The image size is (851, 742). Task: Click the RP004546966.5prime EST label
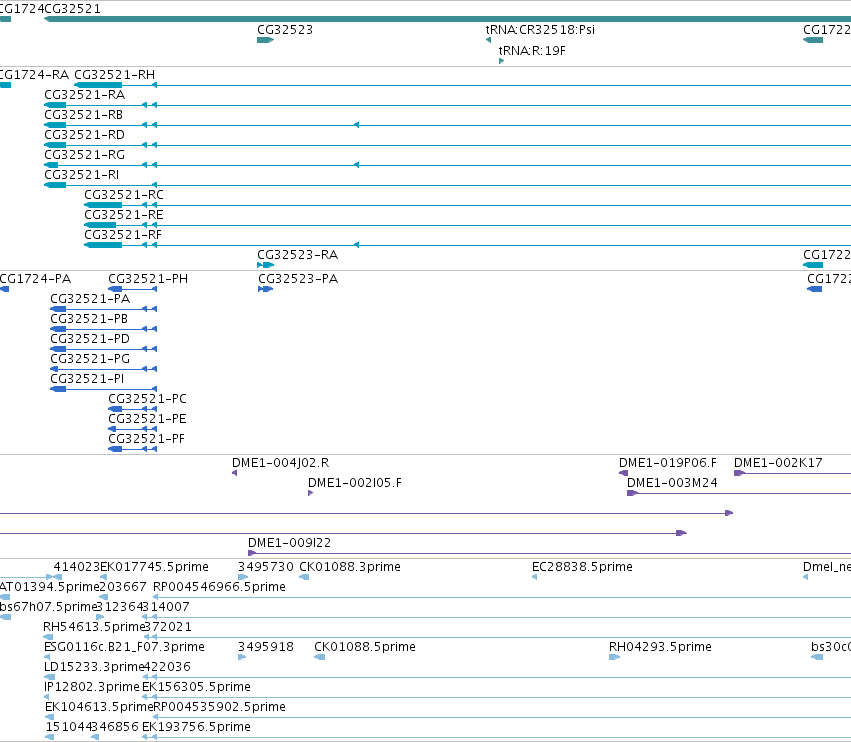pos(219,587)
